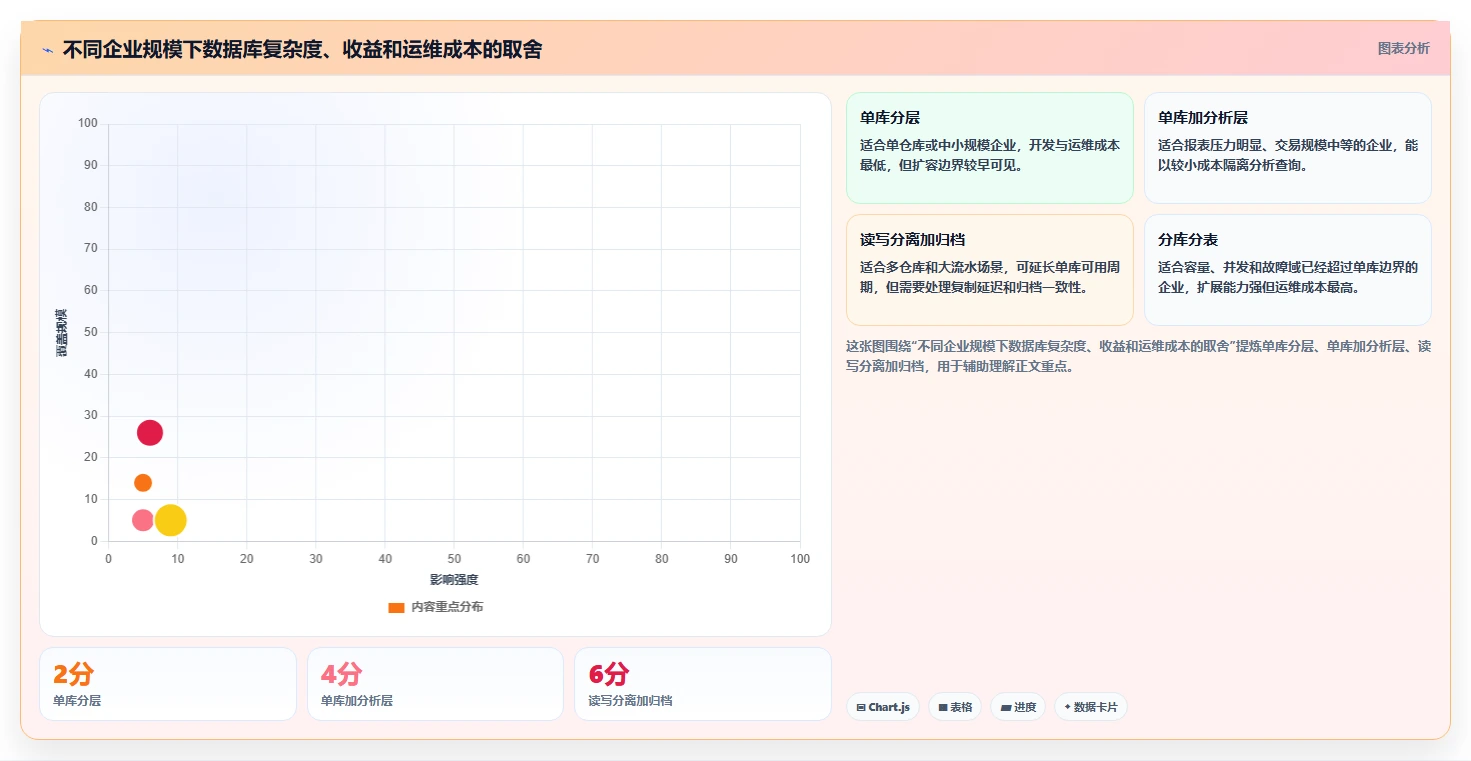
Task: Click the 单库加分析层 label under 4分
Action: (357, 701)
